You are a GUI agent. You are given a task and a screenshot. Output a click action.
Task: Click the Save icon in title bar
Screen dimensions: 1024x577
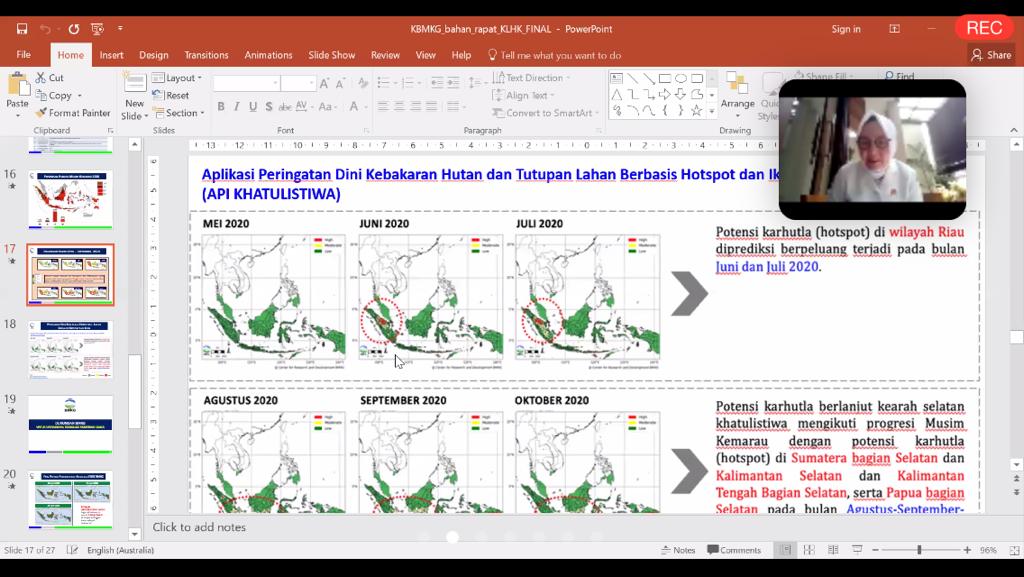[22, 29]
